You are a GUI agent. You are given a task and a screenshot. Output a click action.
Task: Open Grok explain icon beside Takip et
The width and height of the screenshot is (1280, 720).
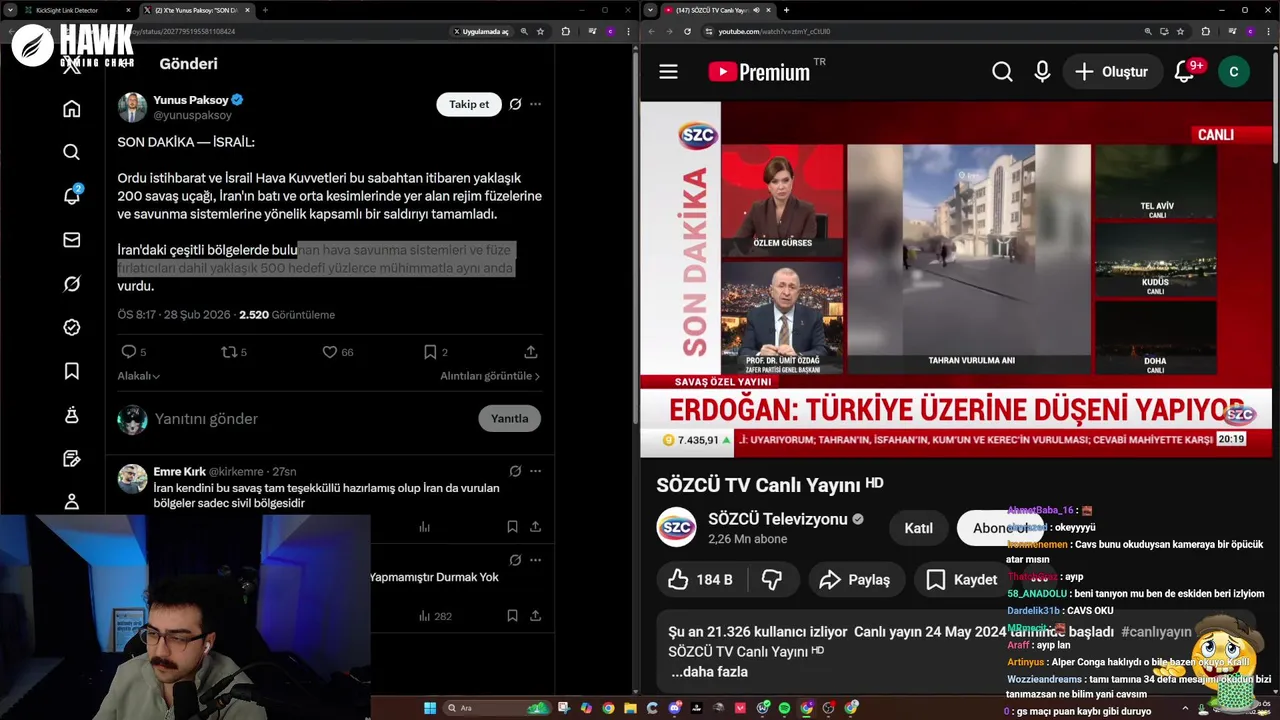click(x=515, y=104)
